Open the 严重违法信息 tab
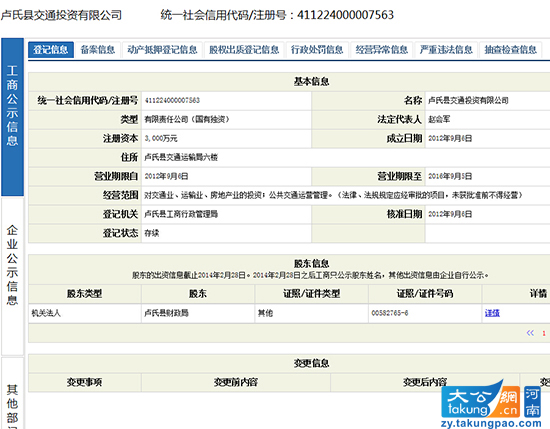The image size is (550, 429). click(446, 49)
